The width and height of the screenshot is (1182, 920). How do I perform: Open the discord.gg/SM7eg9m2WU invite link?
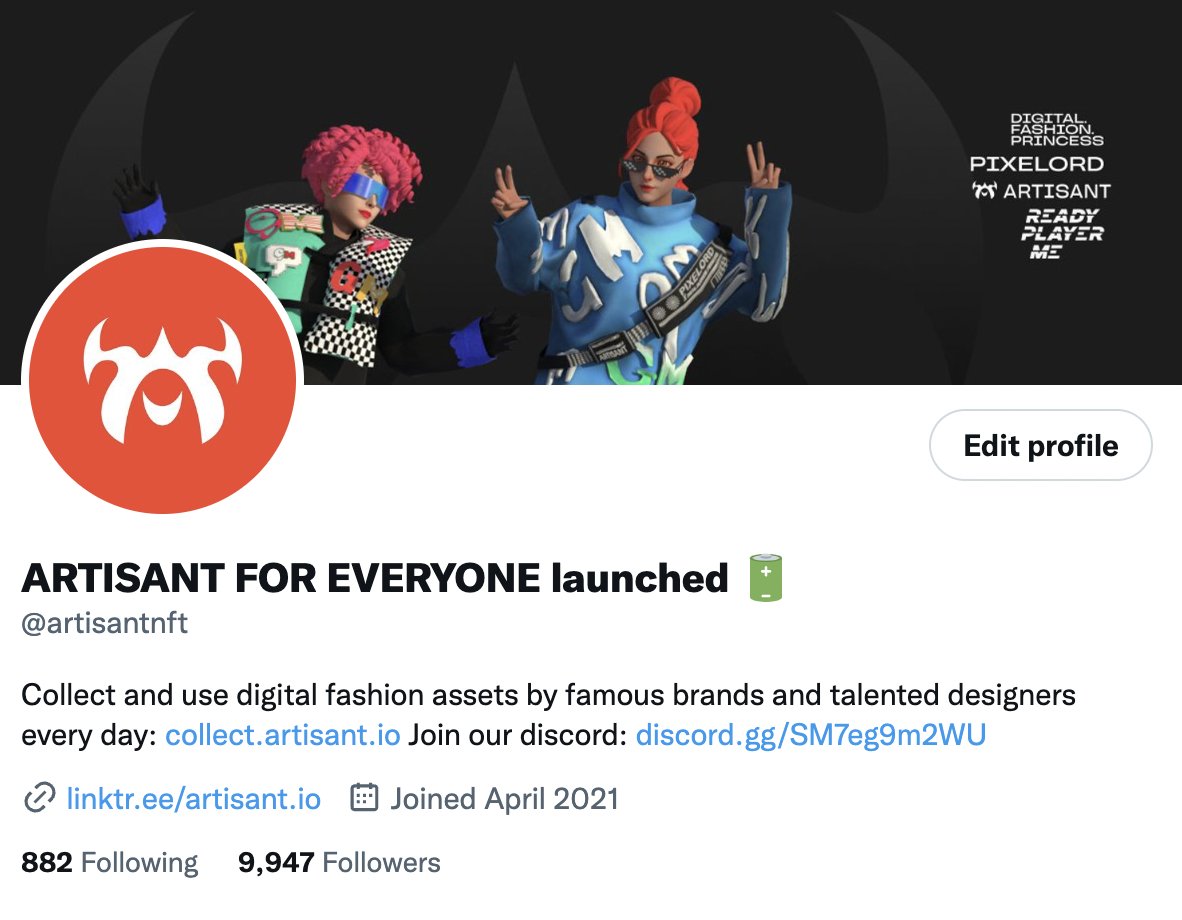click(810, 734)
